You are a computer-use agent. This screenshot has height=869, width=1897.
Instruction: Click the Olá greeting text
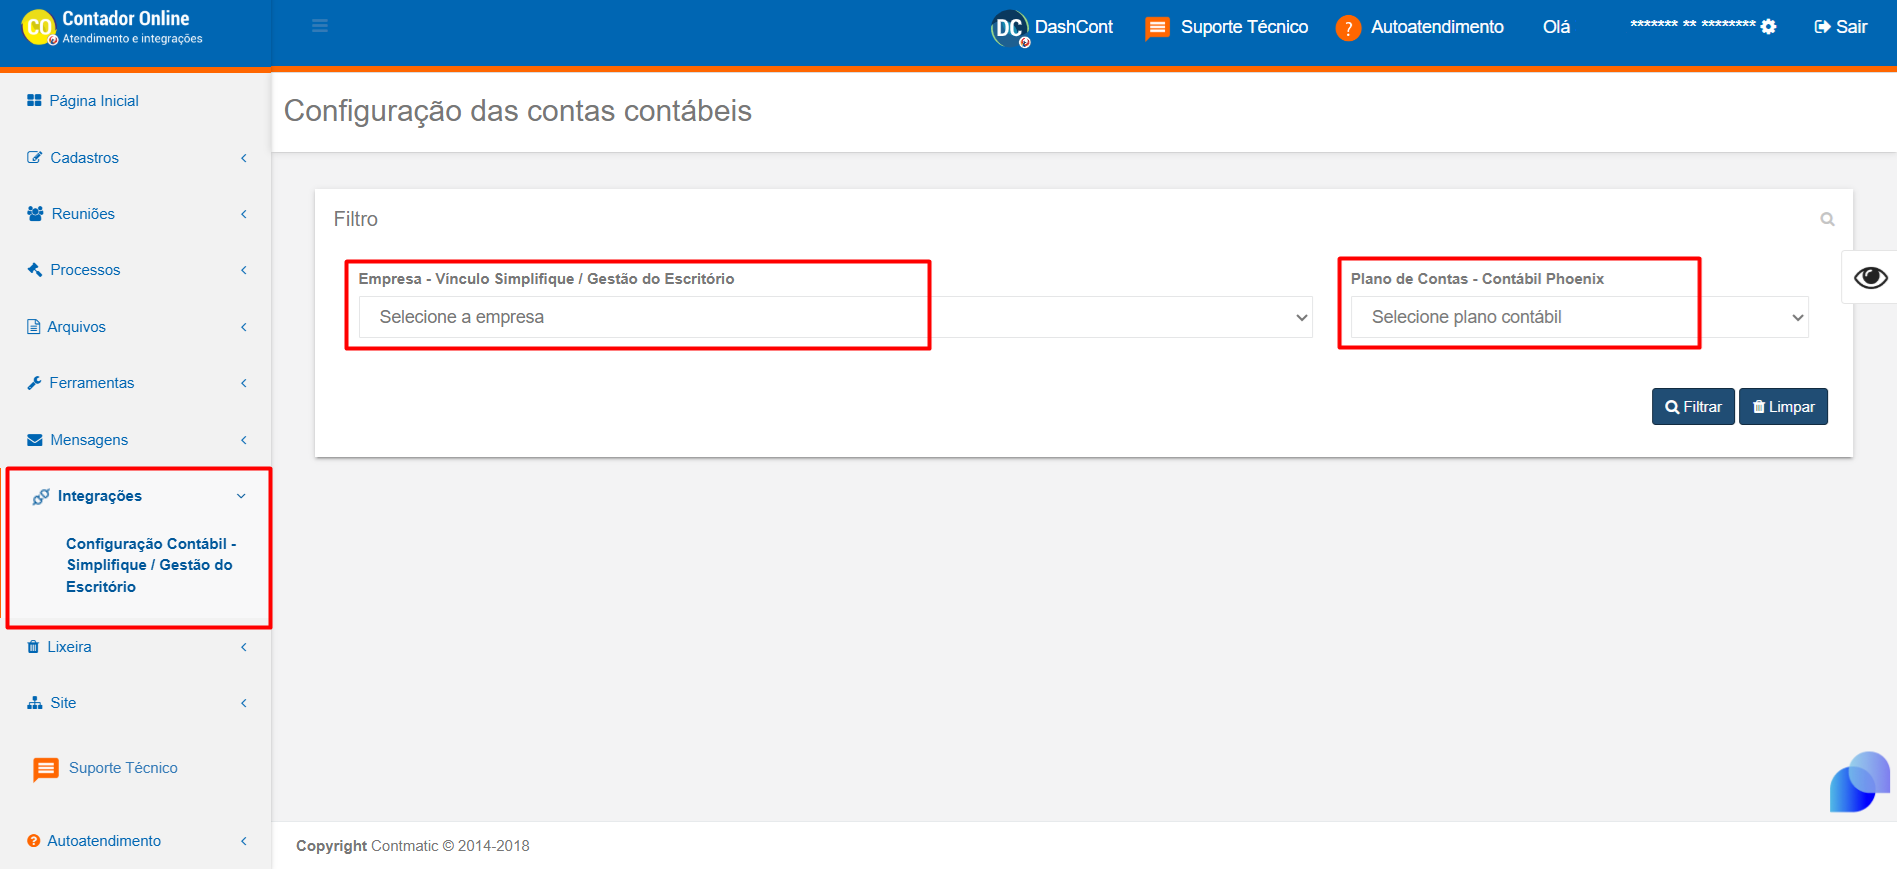tap(1556, 28)
